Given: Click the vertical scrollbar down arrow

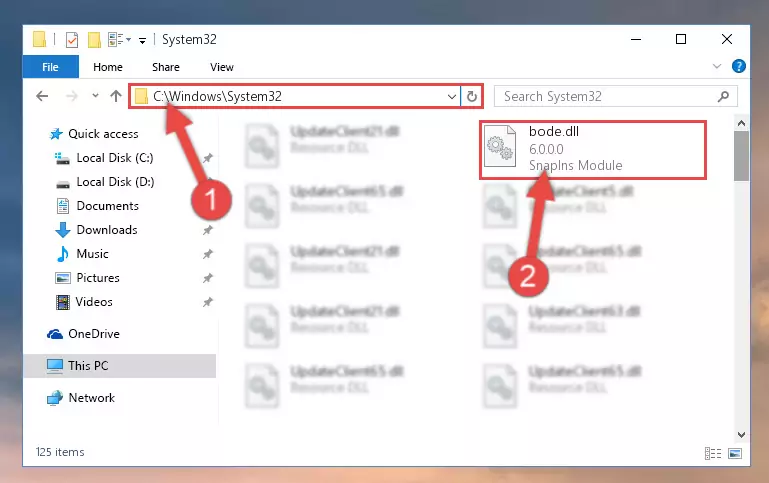Looking at the screenshot, I should pyautogui.click(x=742, y=434).
